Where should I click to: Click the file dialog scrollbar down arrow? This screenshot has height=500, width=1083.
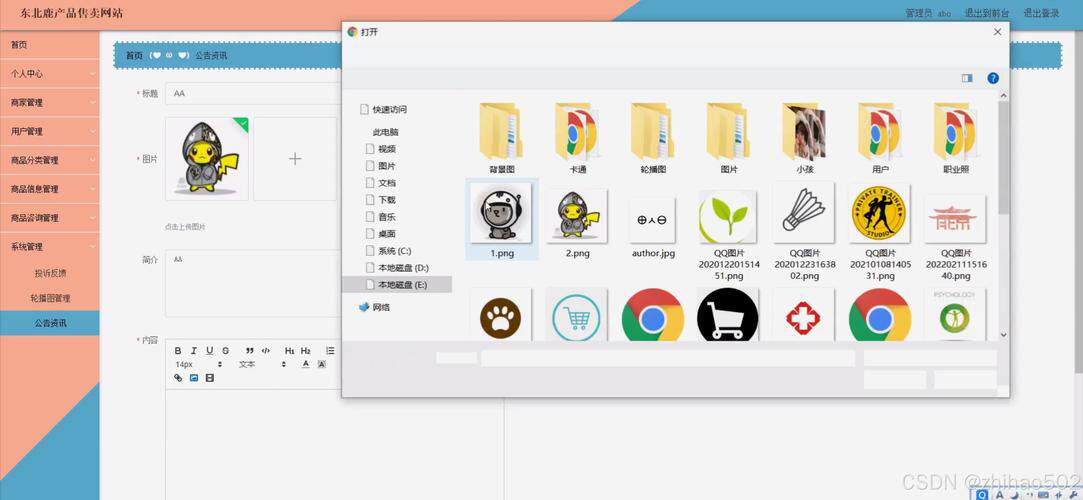(1004, 335)
